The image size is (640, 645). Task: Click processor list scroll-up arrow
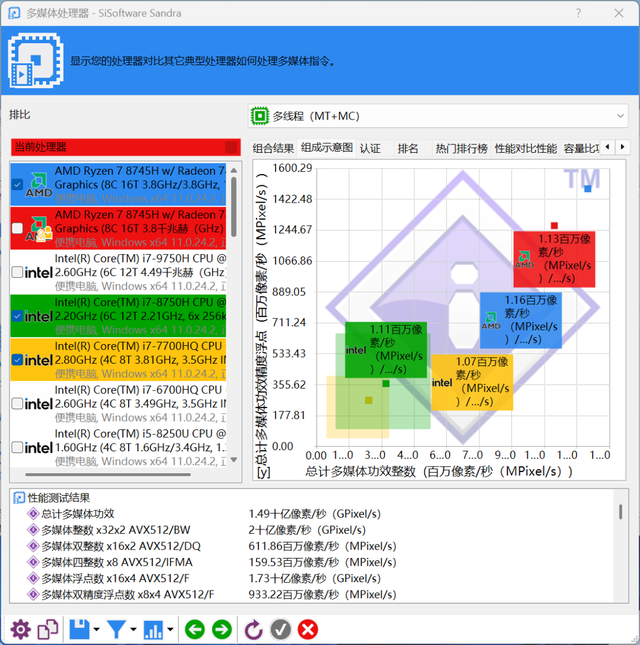click(x=234, y=170)
